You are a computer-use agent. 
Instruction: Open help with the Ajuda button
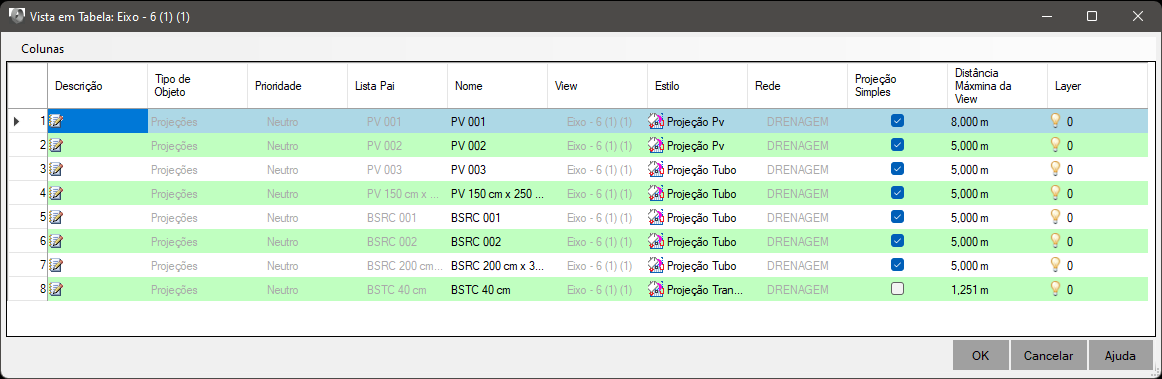[1120, 355]
